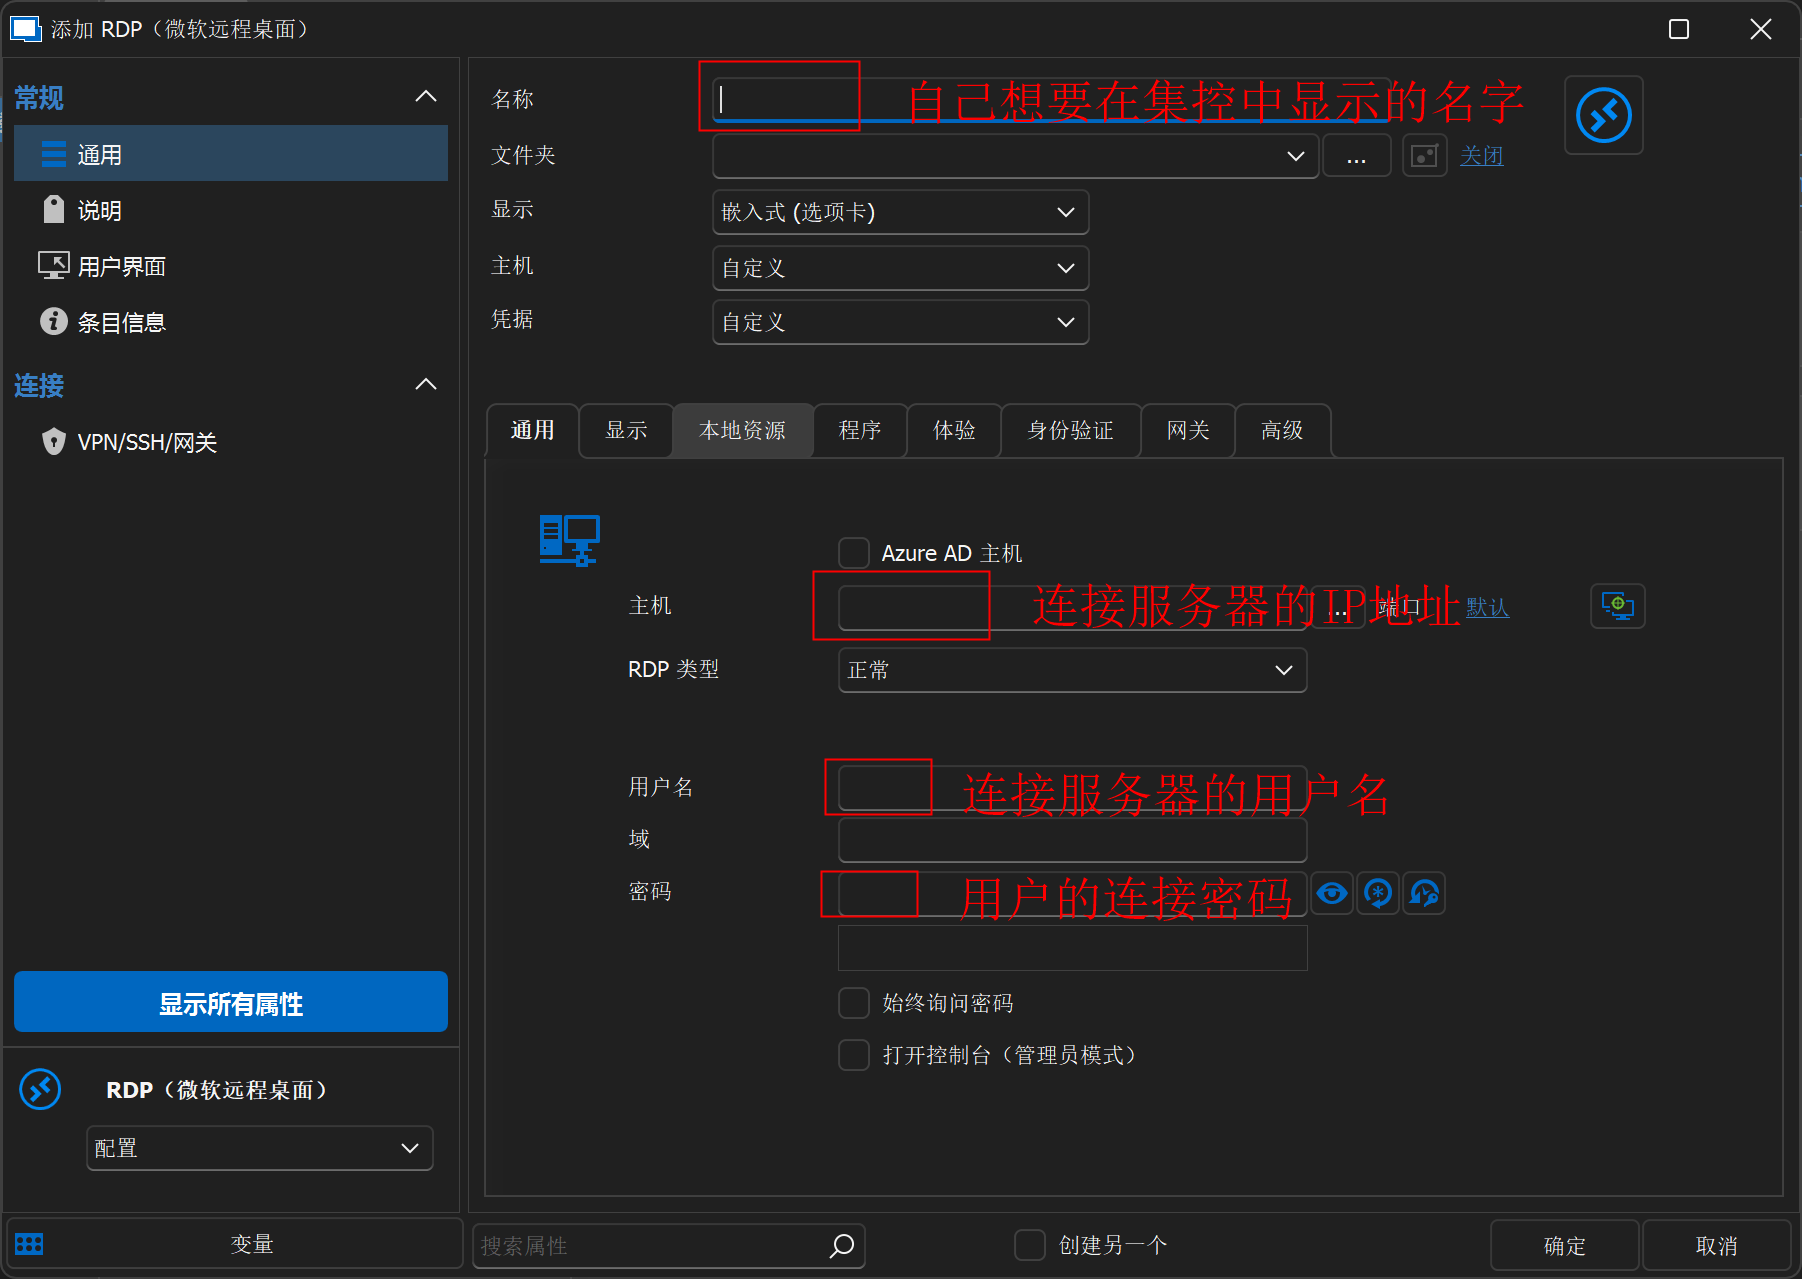Viewport: 1802px width, 1279px height.
Task: Focus the 域 input field
Action: click(x=1072, y=840)
